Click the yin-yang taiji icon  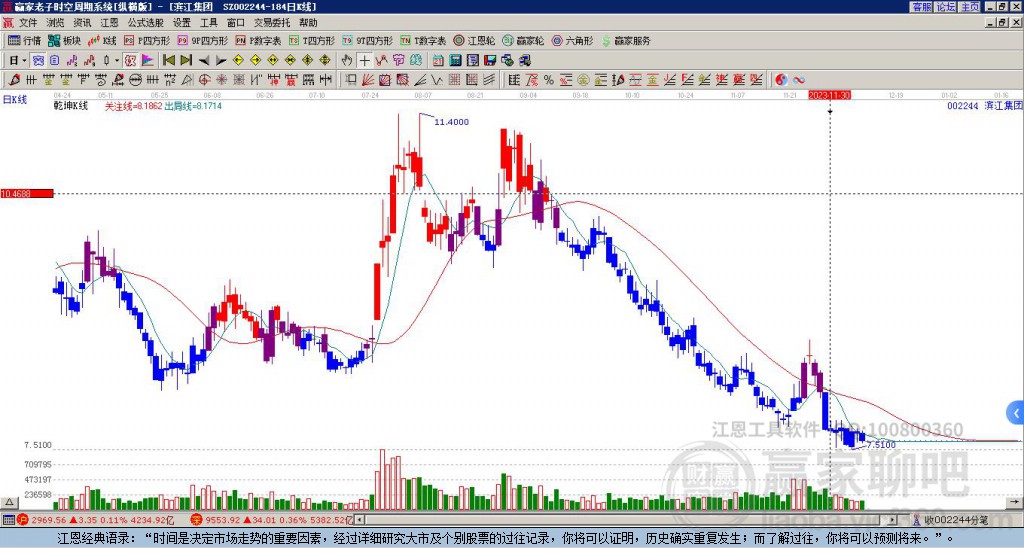coord(781,80)
